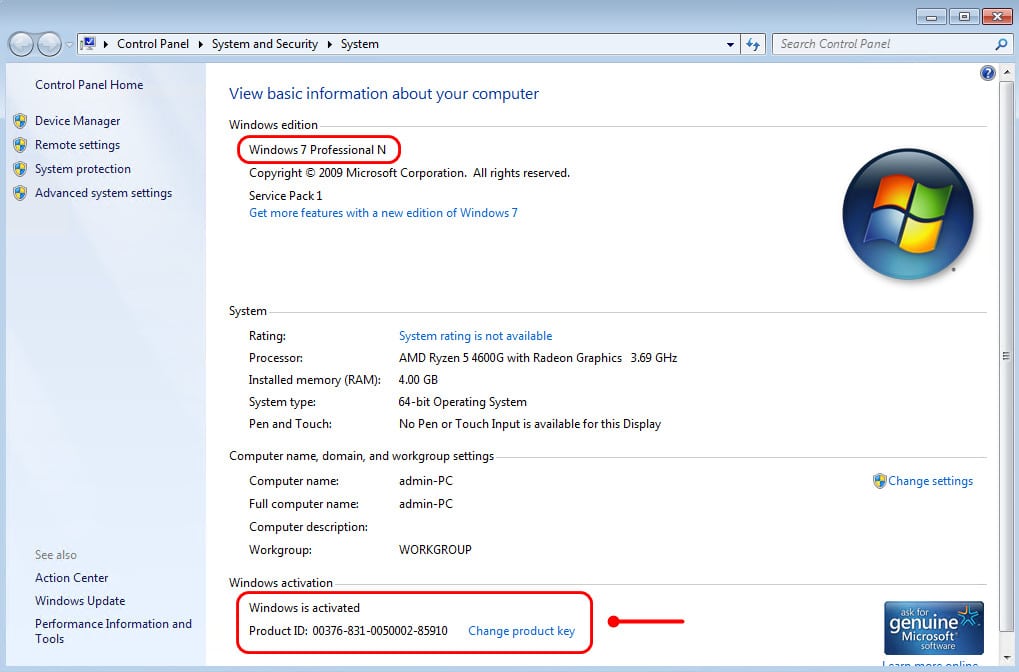The width and height of the screenshot is (1019, 672).
Task: Select Control Panel in breadcrumb path
Action: (153, 44)
